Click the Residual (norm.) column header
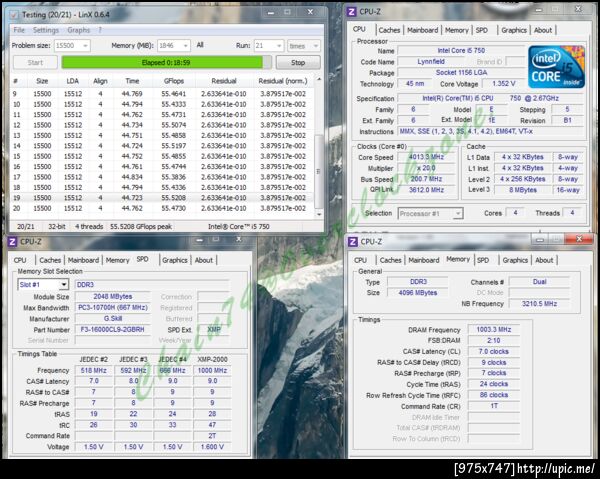This screenshot has width=600, height=479. (283, 81)
